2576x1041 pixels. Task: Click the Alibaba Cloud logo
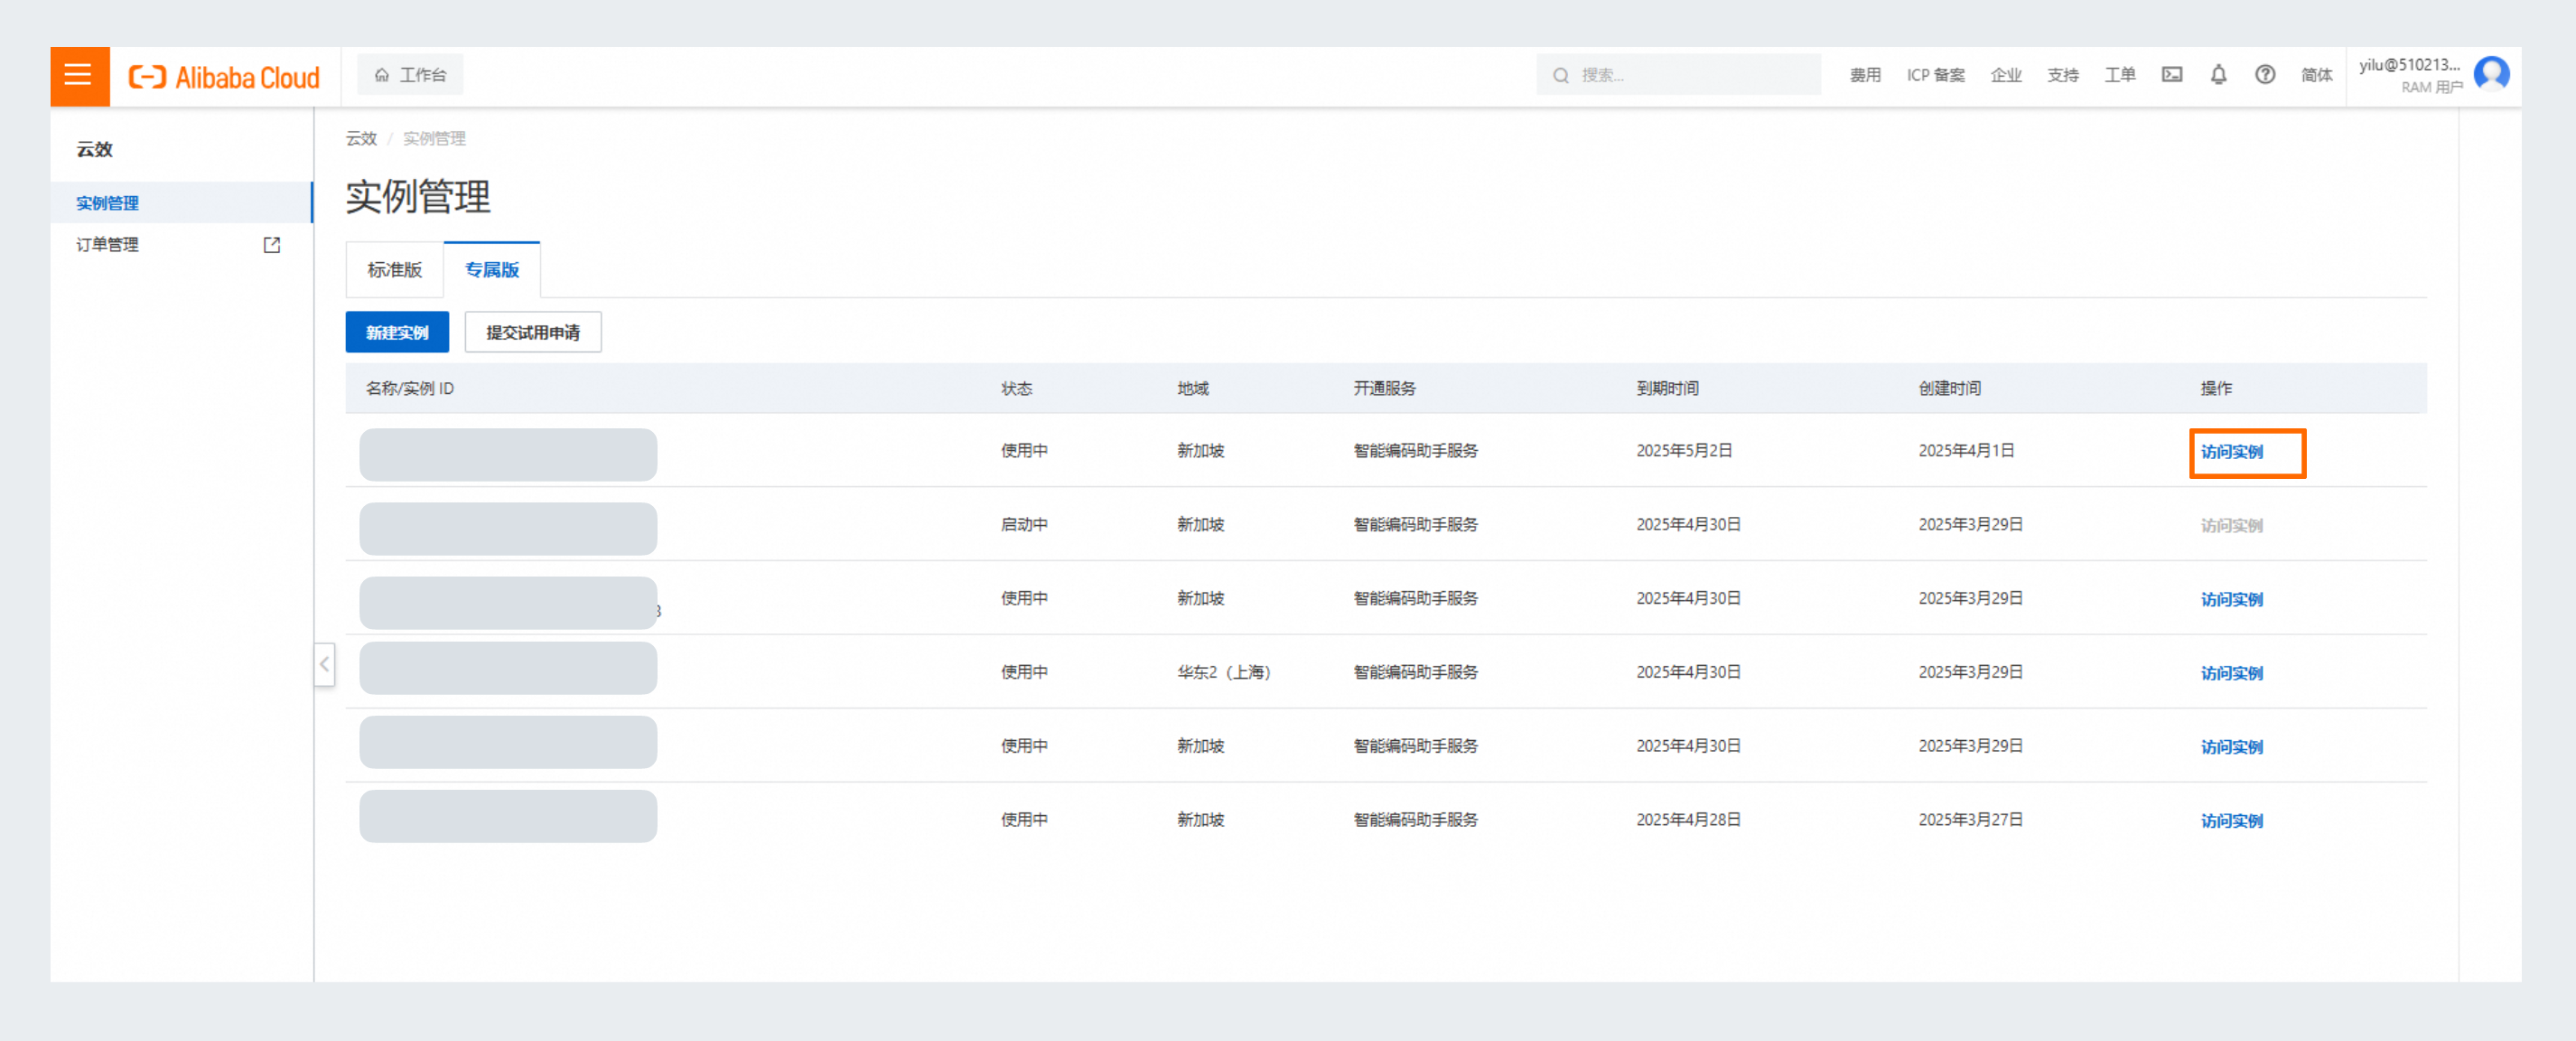coord(224,77)
